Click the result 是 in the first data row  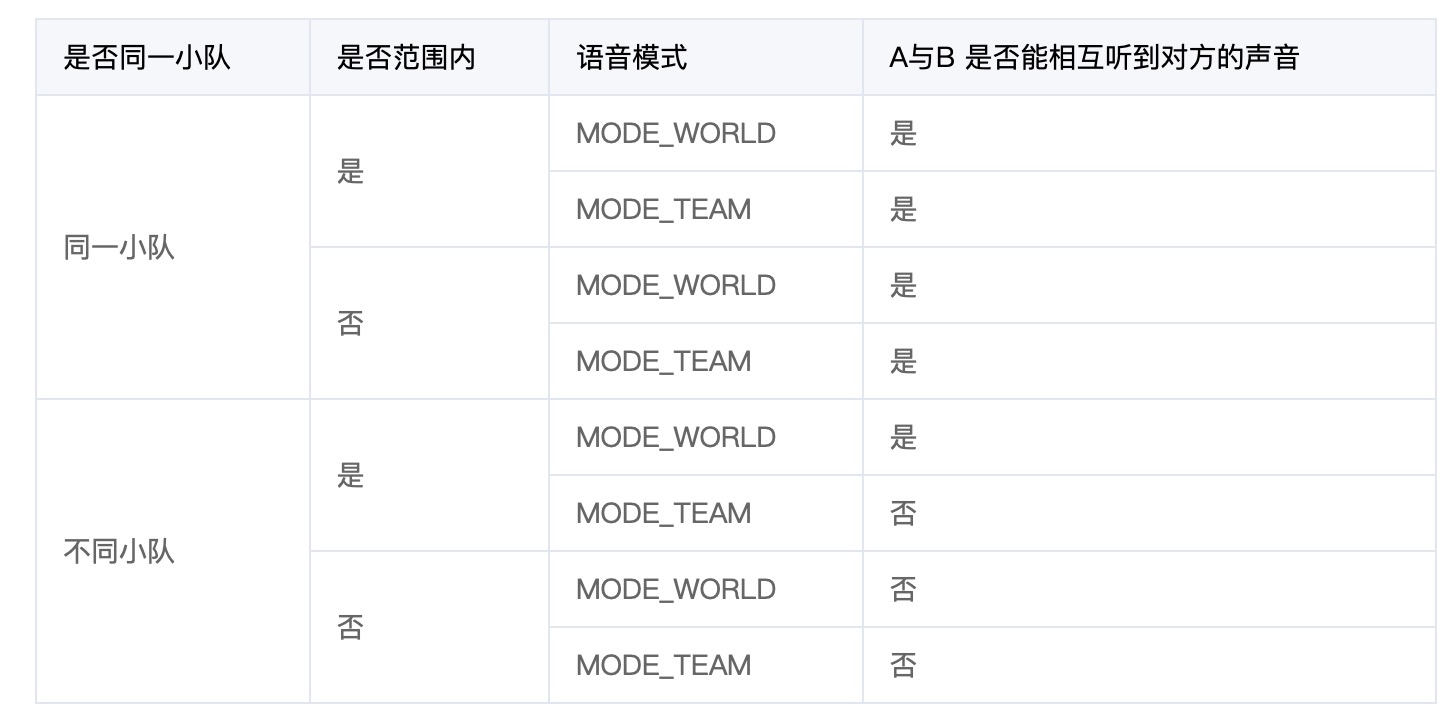[903, 133]
